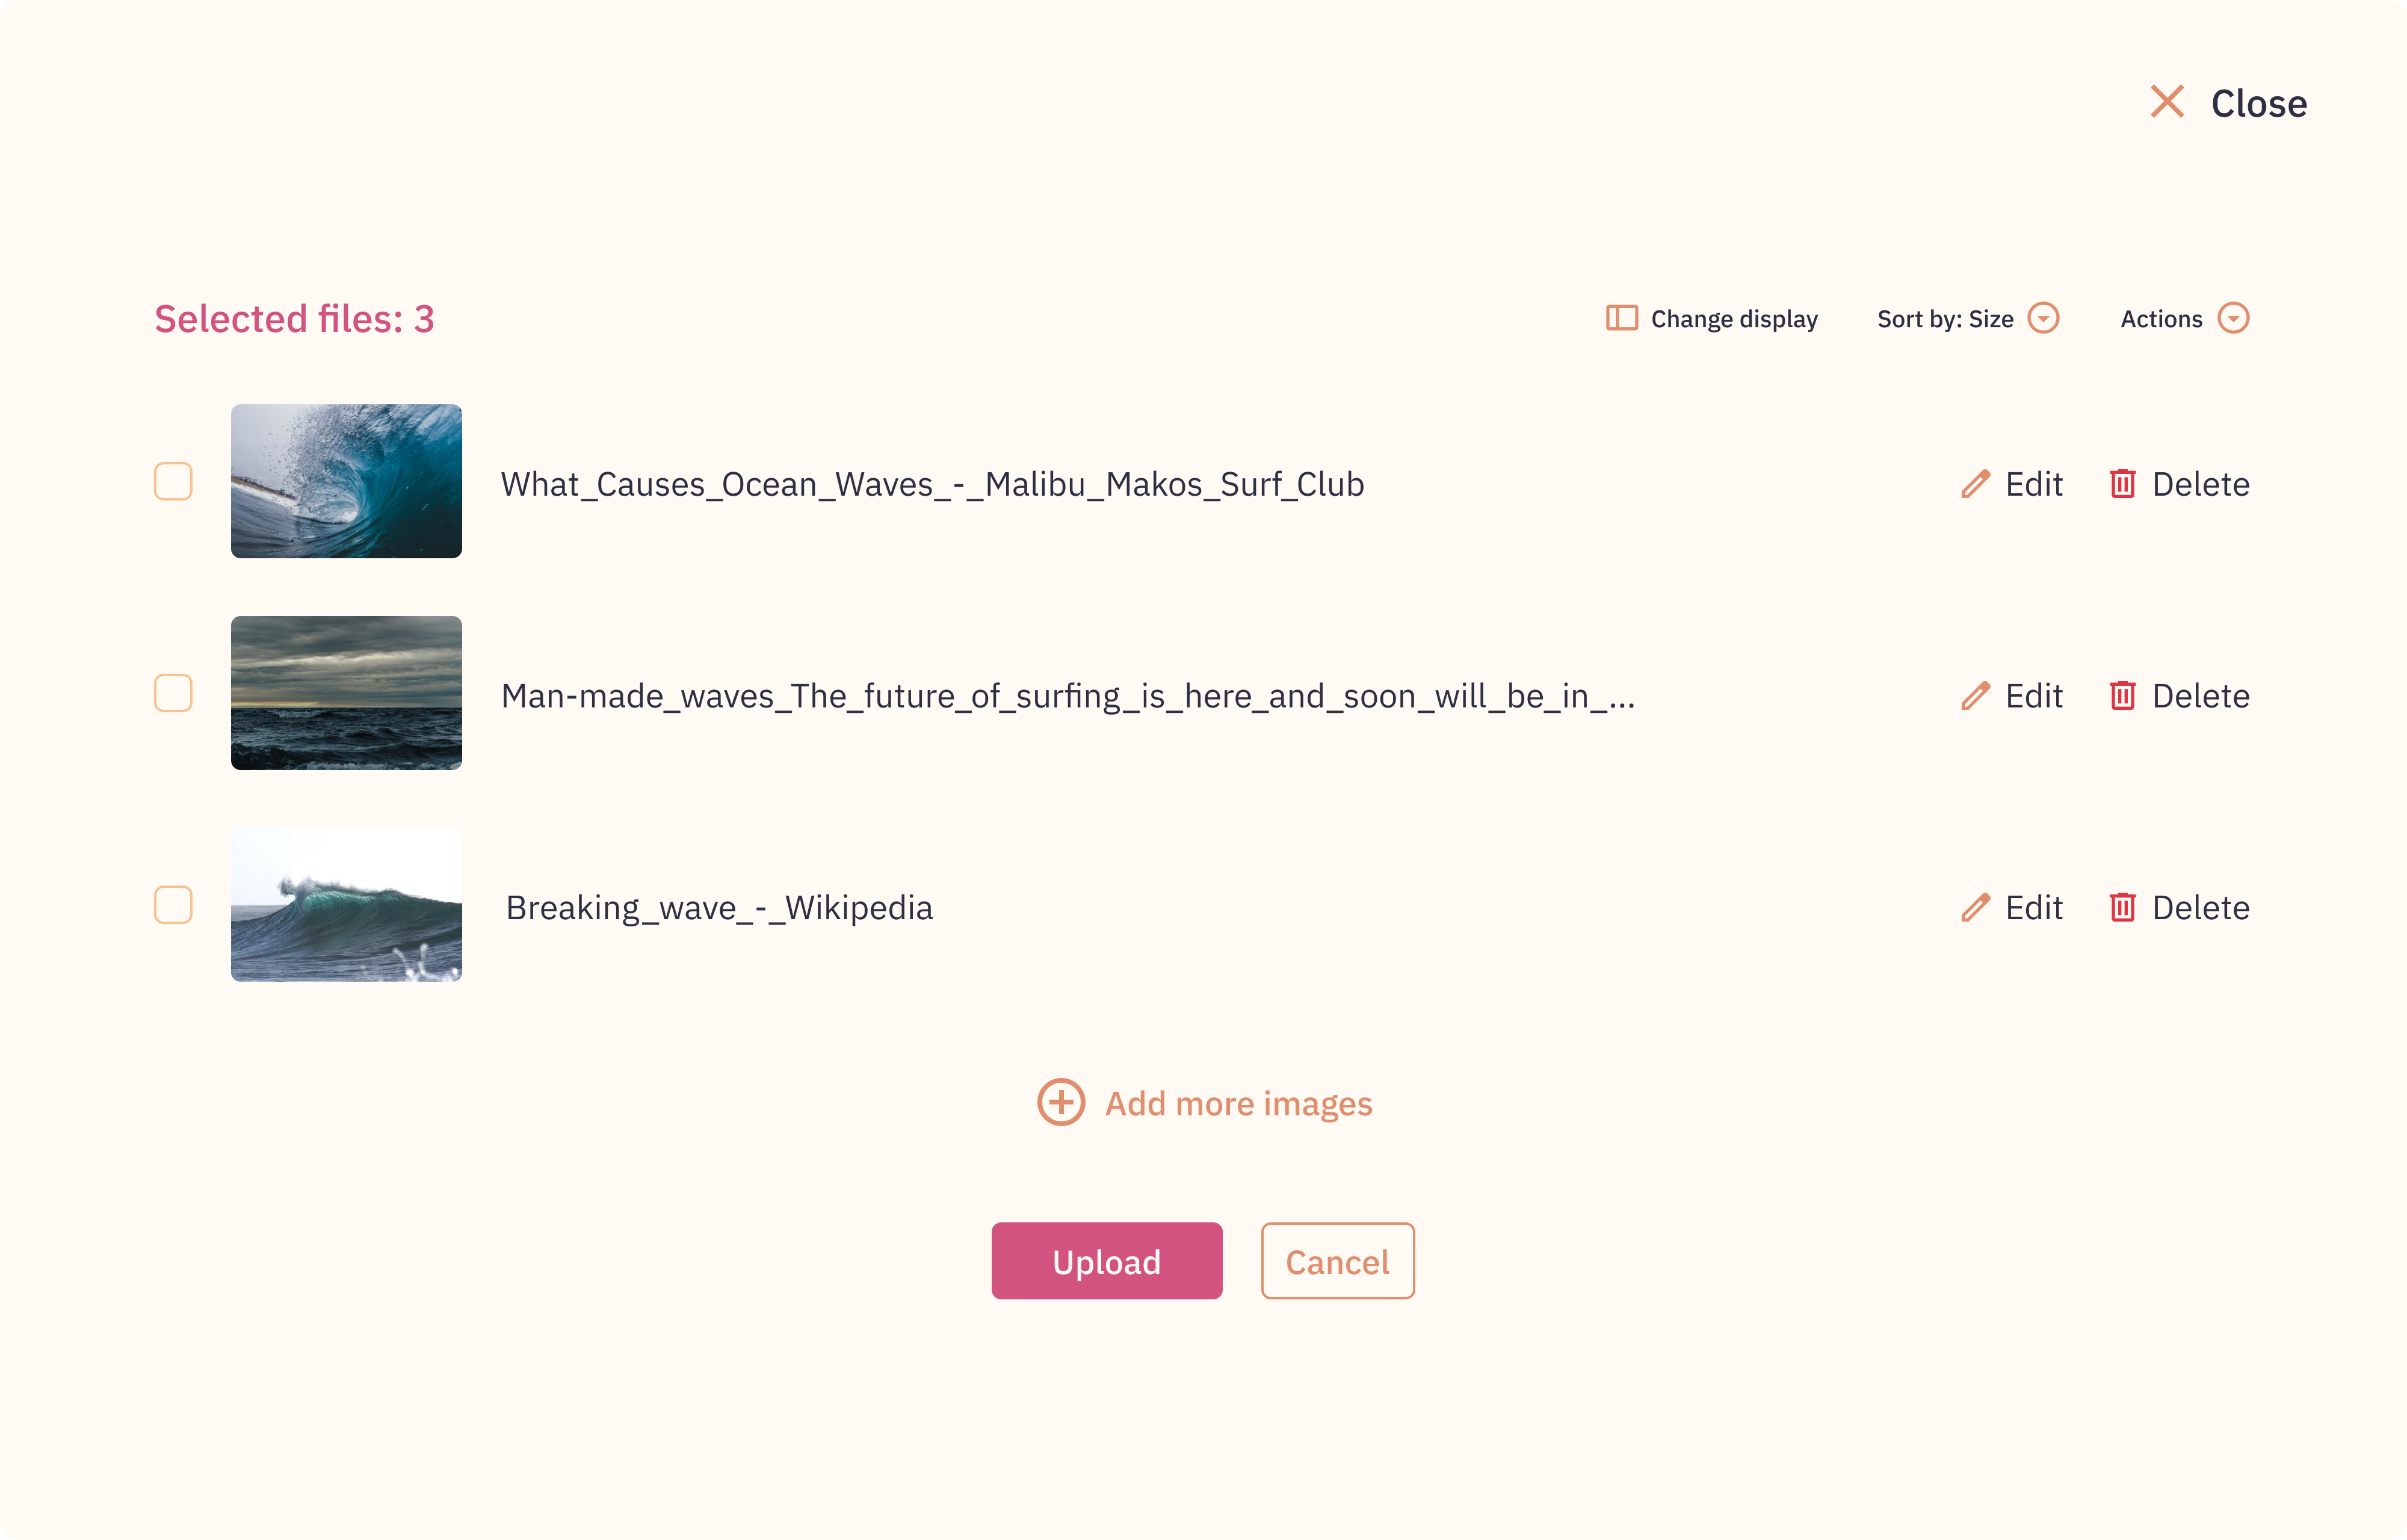Open the Breaking_wave image thumbnail
2407x1540 pixels.
[x=347, y=906]
